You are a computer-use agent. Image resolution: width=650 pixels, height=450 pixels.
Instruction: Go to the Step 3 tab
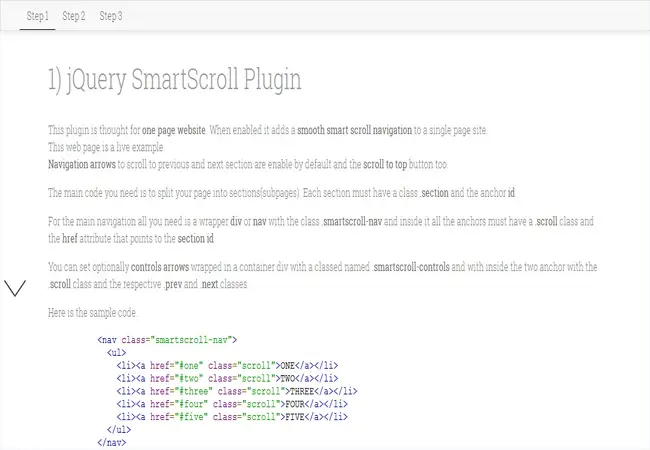coord(111,16)
